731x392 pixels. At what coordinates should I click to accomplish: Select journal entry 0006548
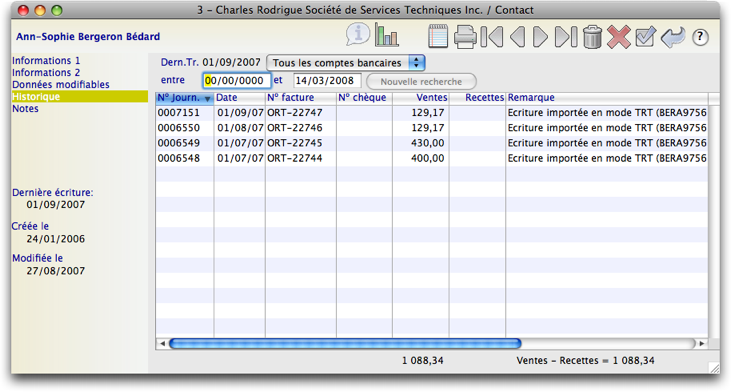coord(179,158)
